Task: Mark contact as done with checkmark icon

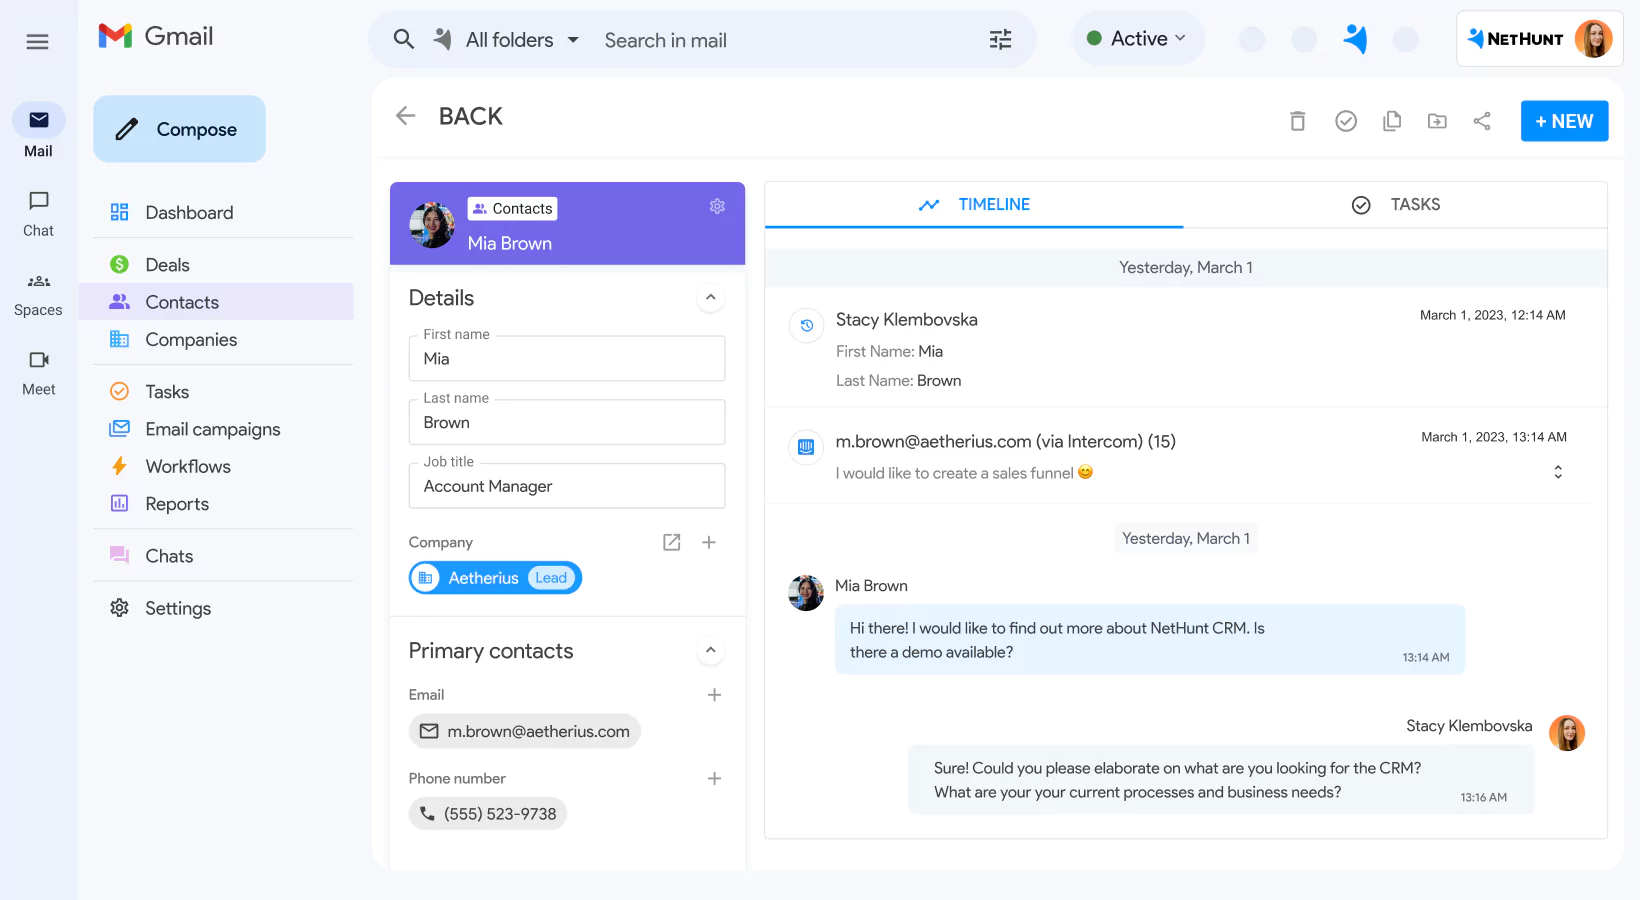Action: click(x=1345, y=120)
